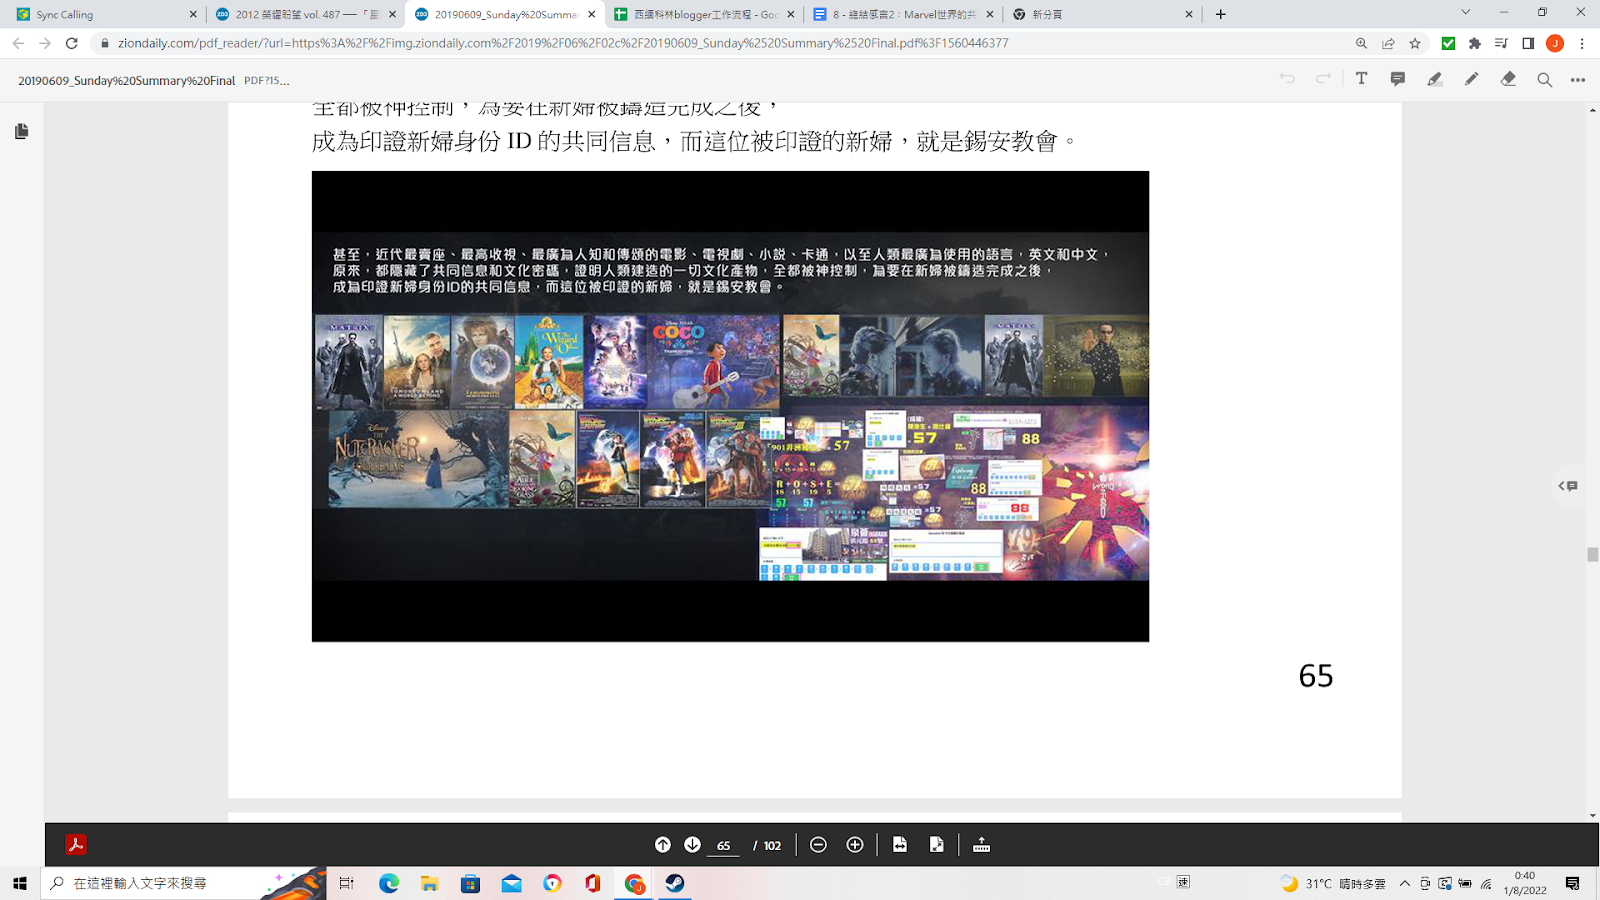Expand the right comments side panel
Image resolution: width=1600 pixels, height=900 pixels.
pyautogui.click(x=1568, y=486)
